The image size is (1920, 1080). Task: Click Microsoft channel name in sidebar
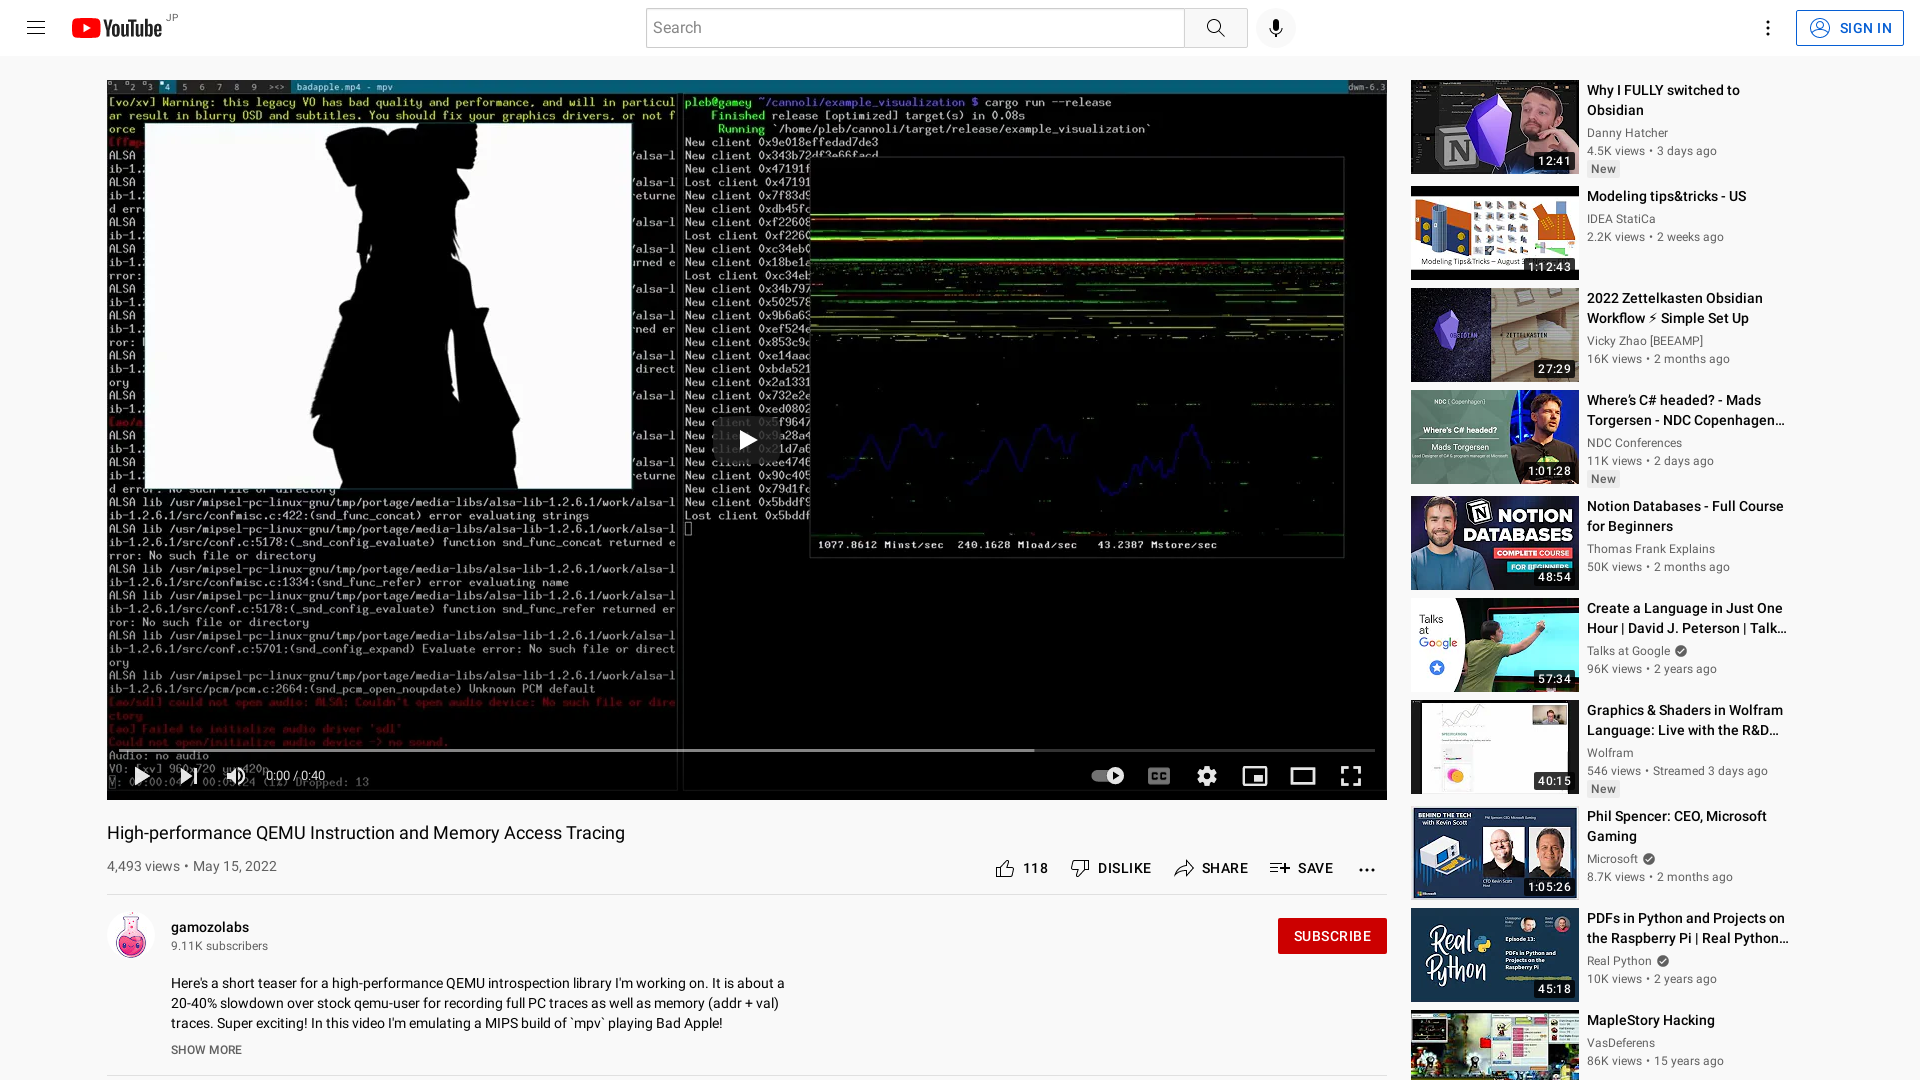click(x=1612, y=859)
